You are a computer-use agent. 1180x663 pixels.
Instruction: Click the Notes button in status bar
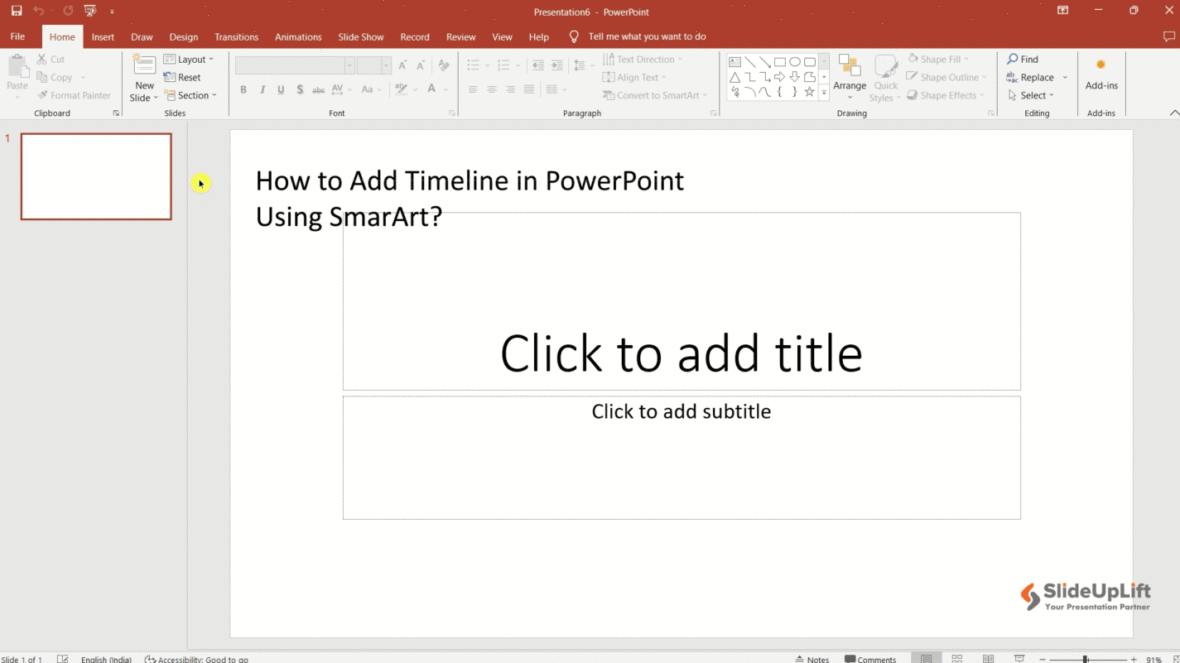click(812, 658)
